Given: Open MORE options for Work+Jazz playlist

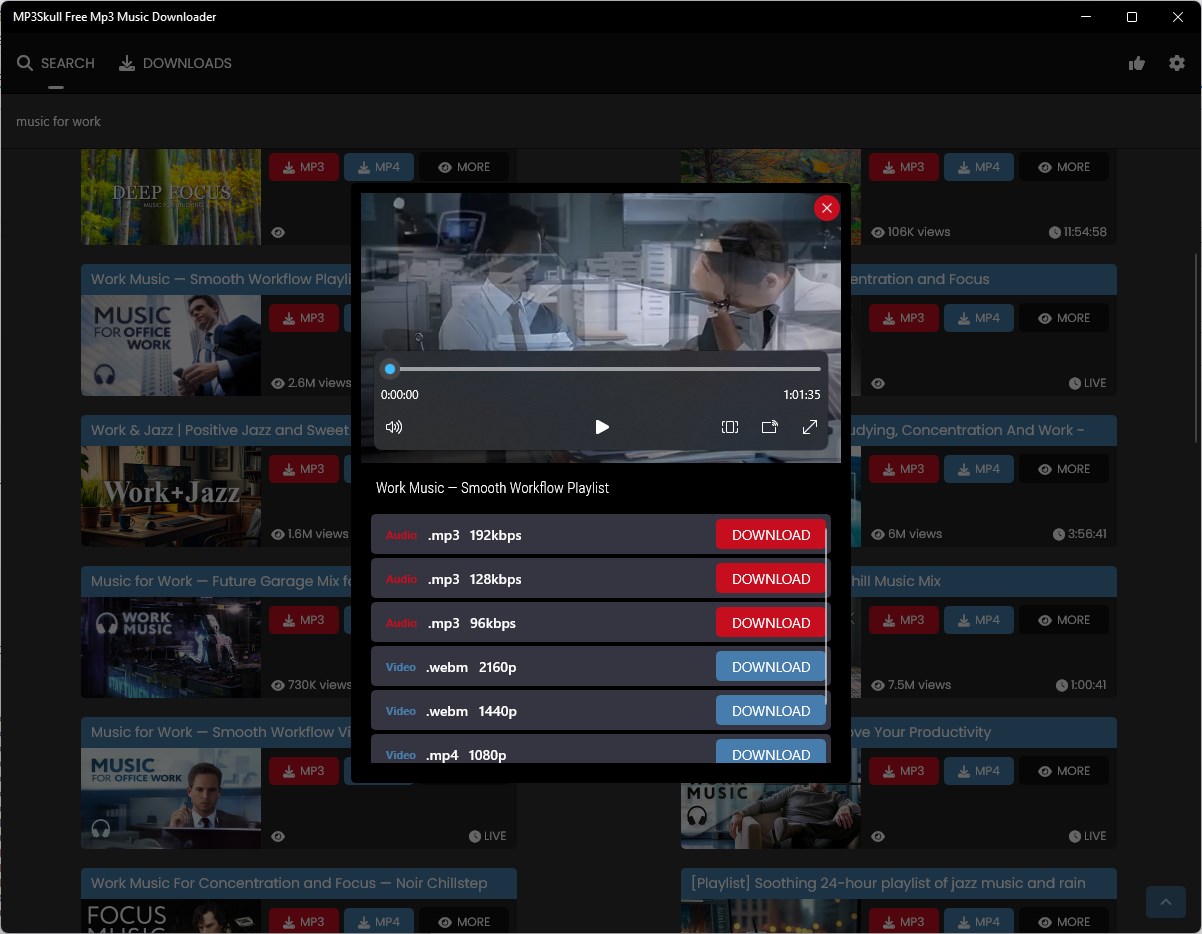Looking at the screenshot, I should point(464,468).
